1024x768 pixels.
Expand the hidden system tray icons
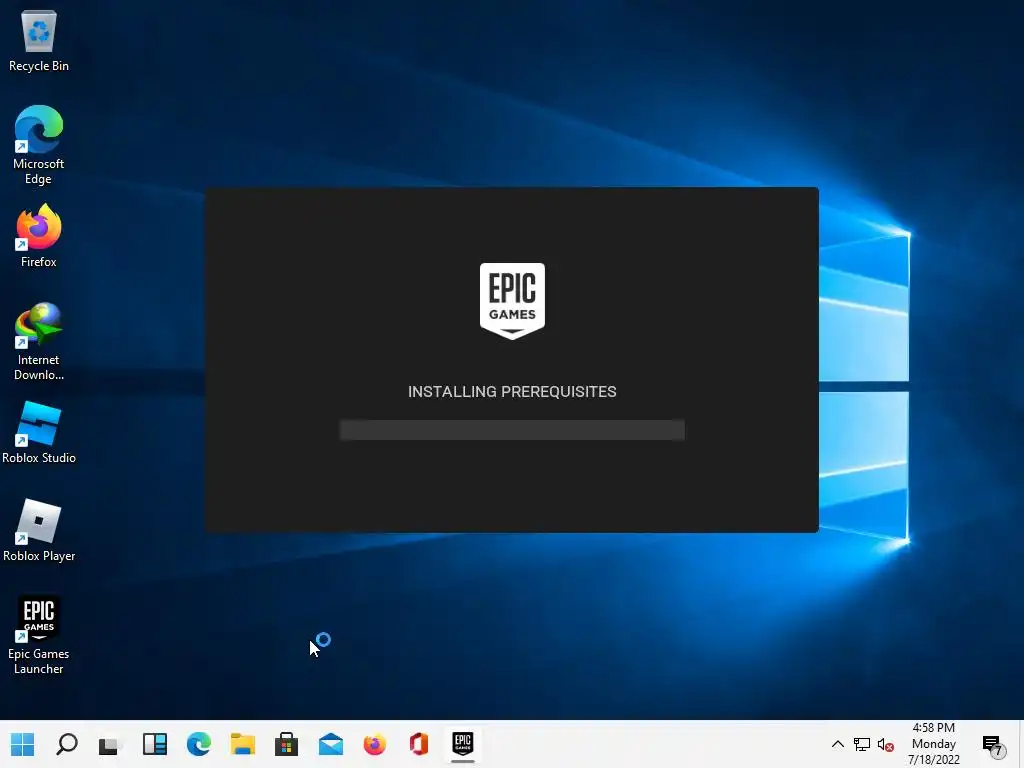[837, 744]
